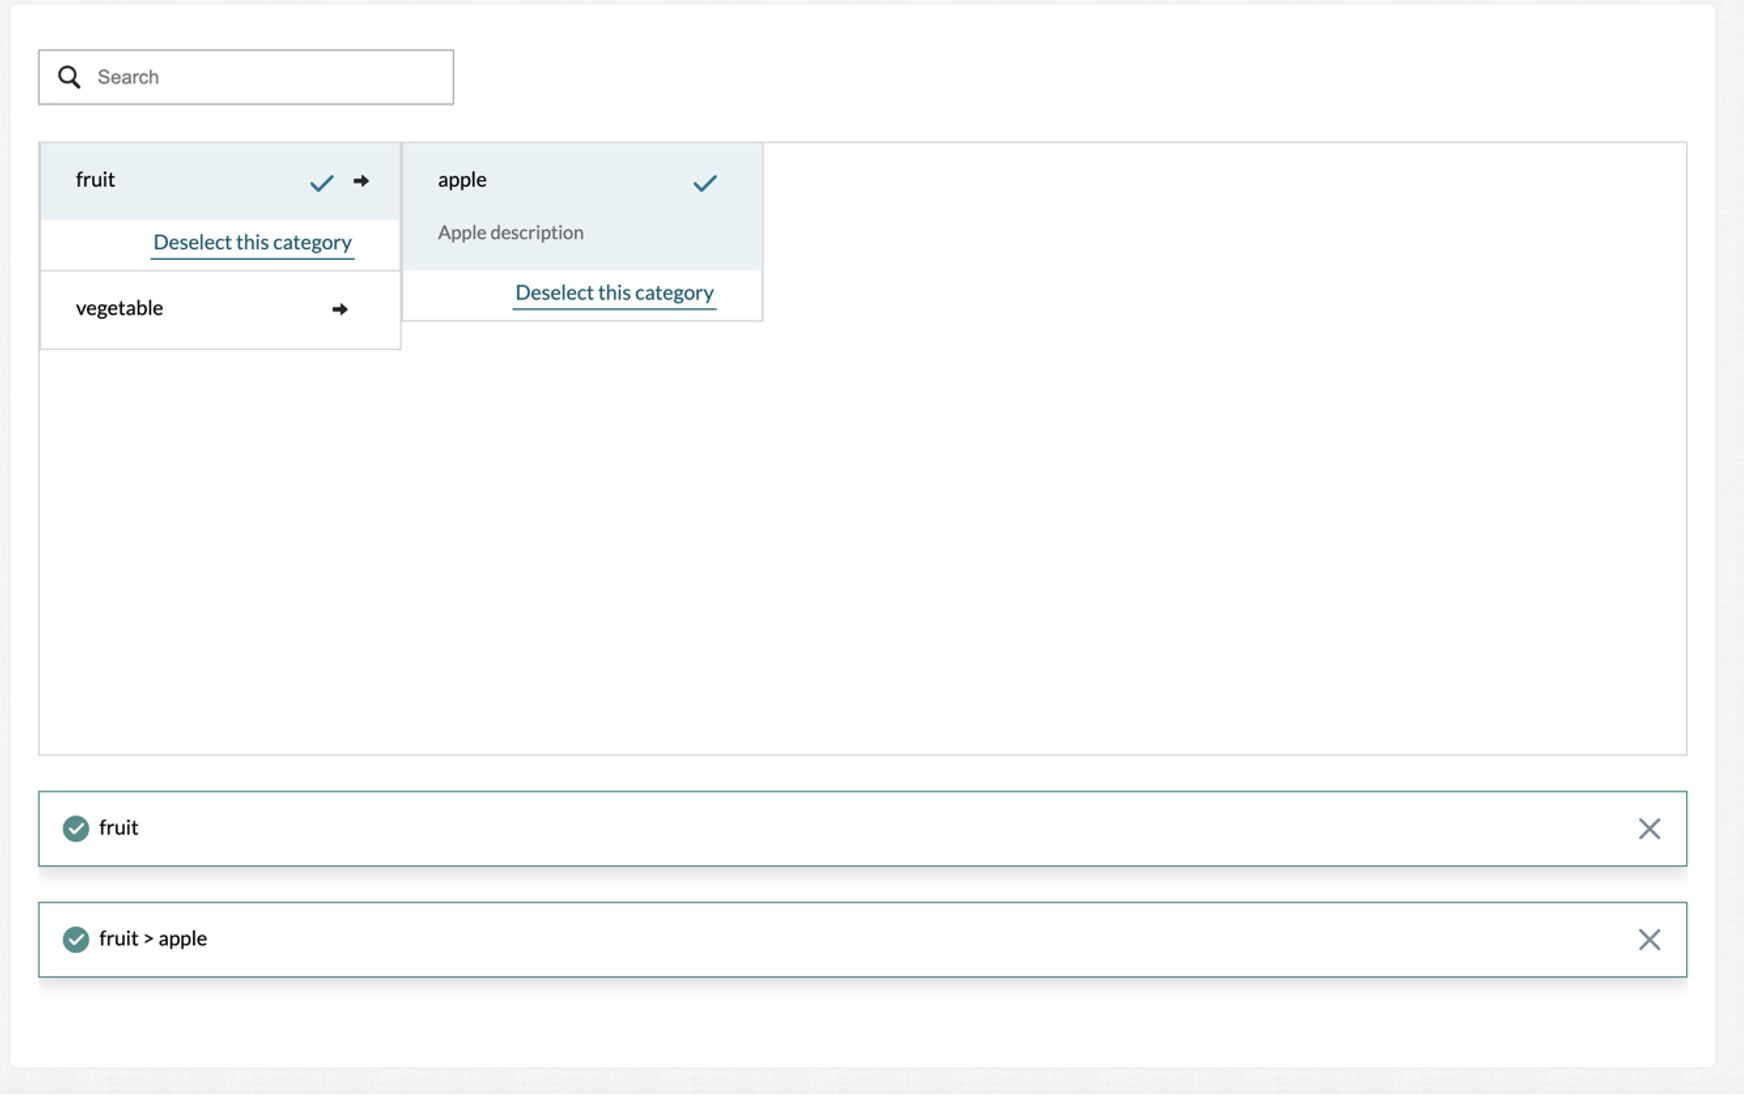This screenshot has width=1744, height=1096.
Task: Select the fruit category row
Action: (220, 181)
